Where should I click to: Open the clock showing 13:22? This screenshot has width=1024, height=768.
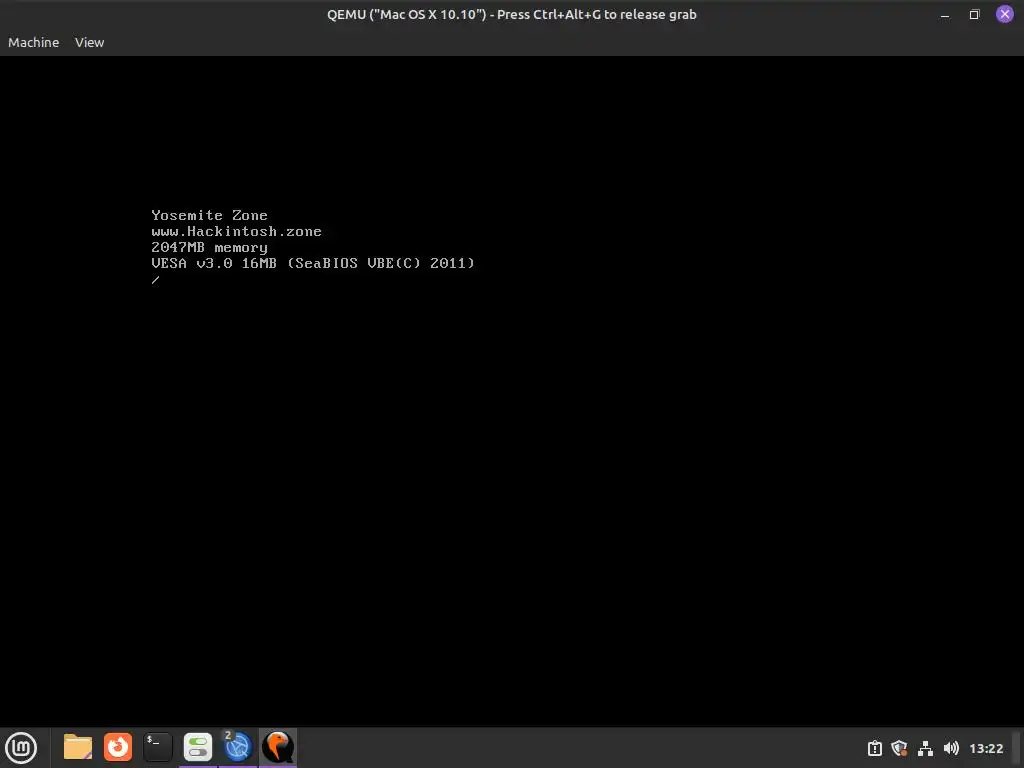pos(986,748)
